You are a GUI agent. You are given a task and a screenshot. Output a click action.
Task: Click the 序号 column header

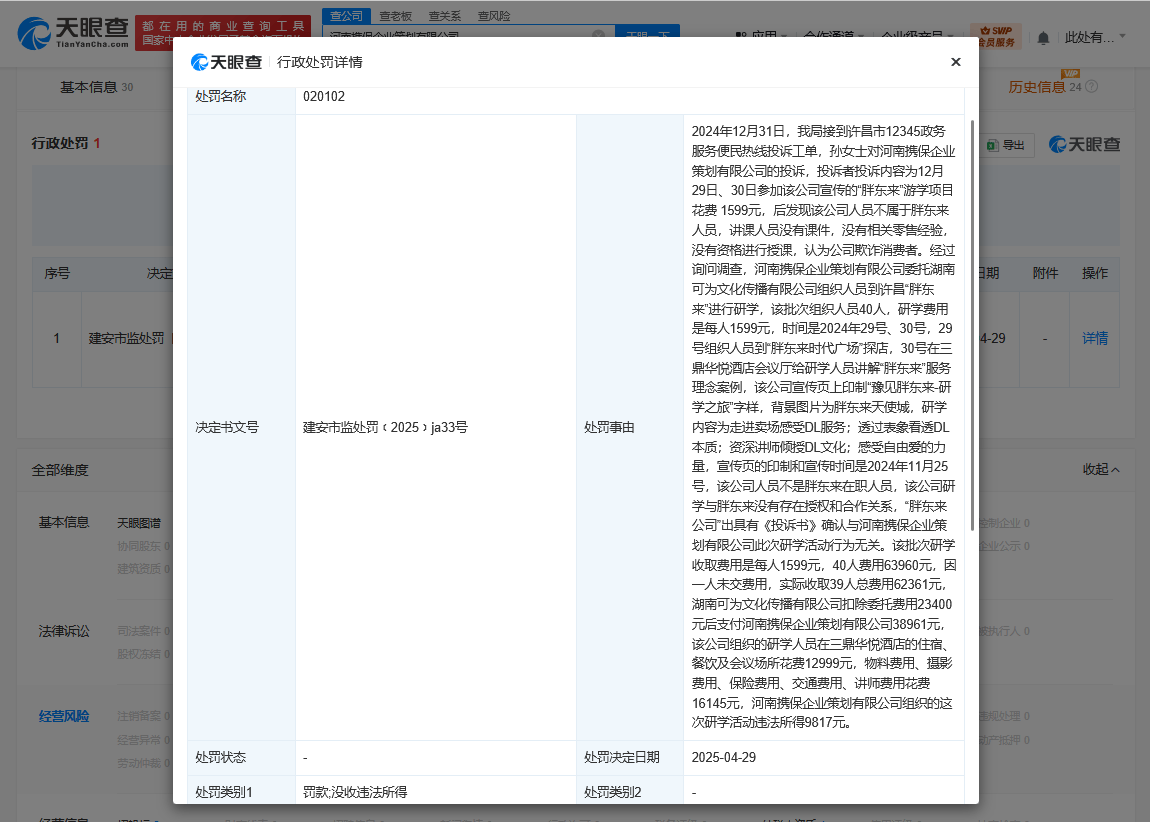click(56, 273)
